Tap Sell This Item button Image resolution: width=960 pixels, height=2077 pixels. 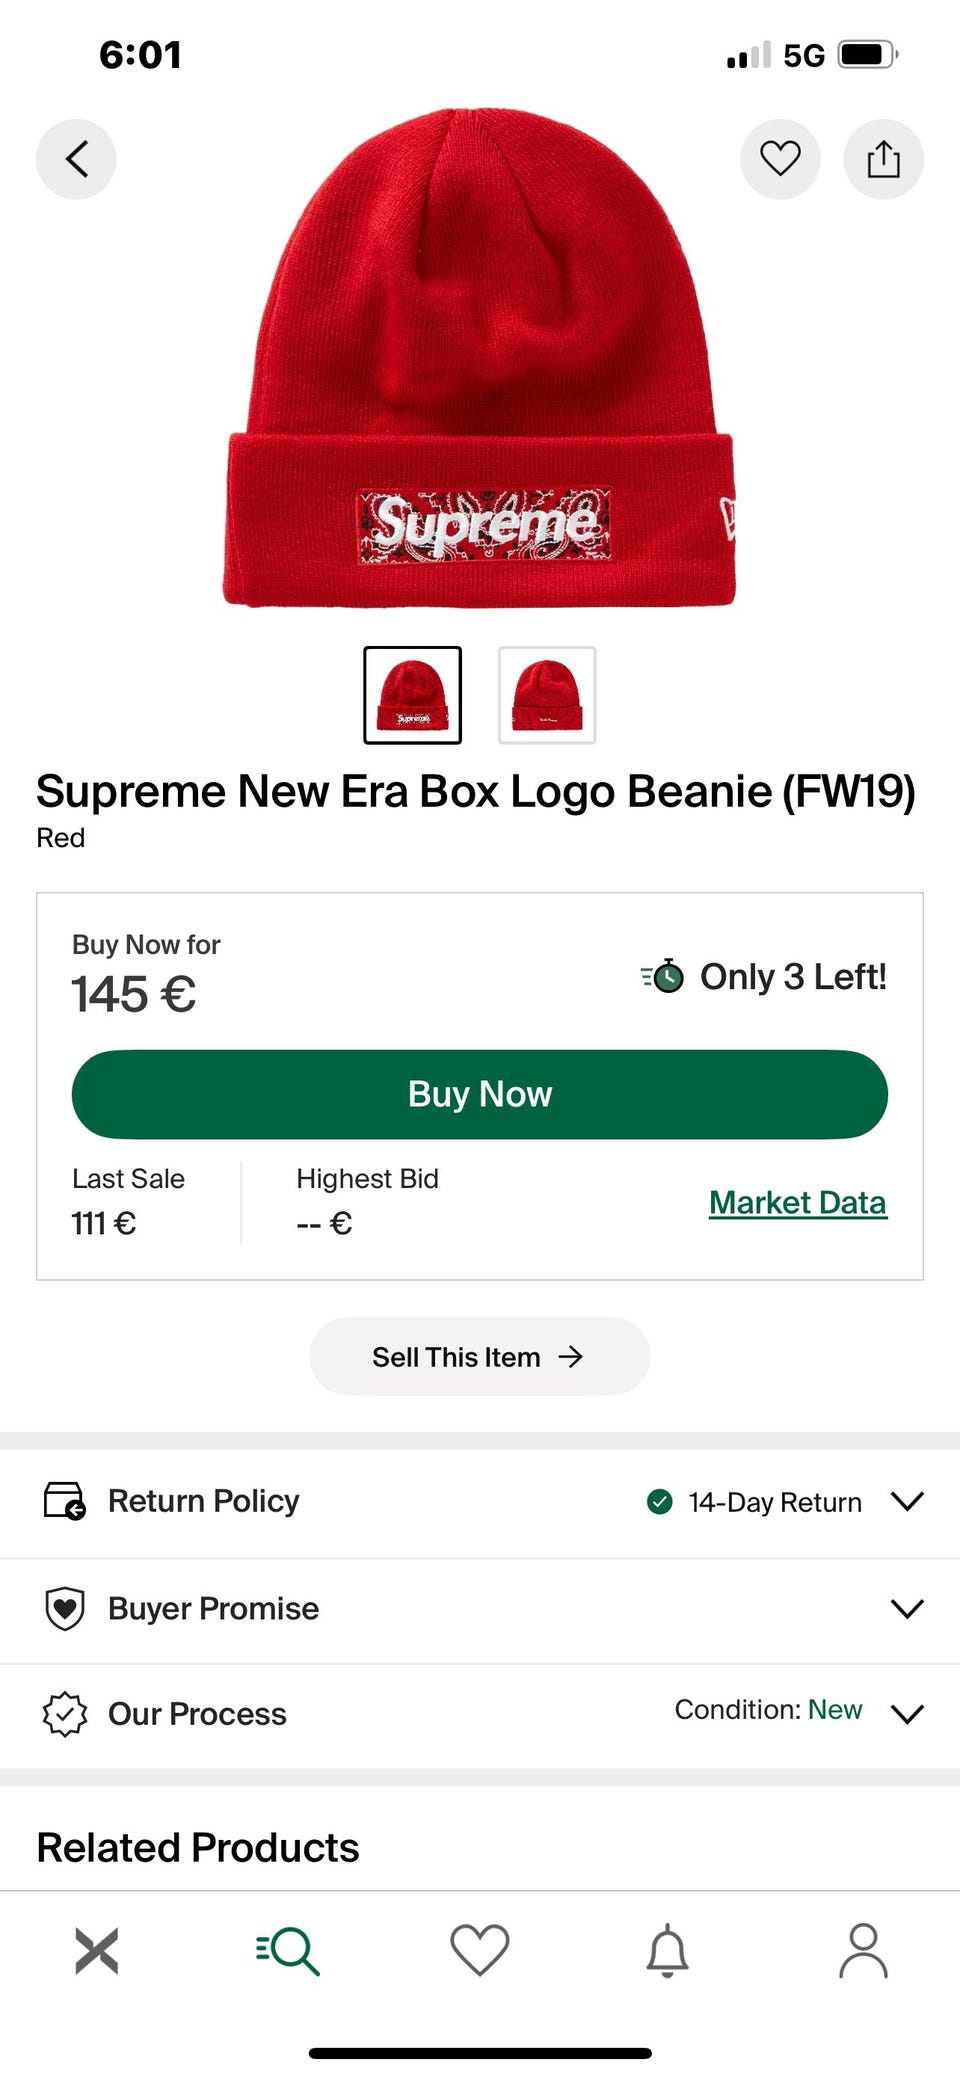coord(479,1356)
